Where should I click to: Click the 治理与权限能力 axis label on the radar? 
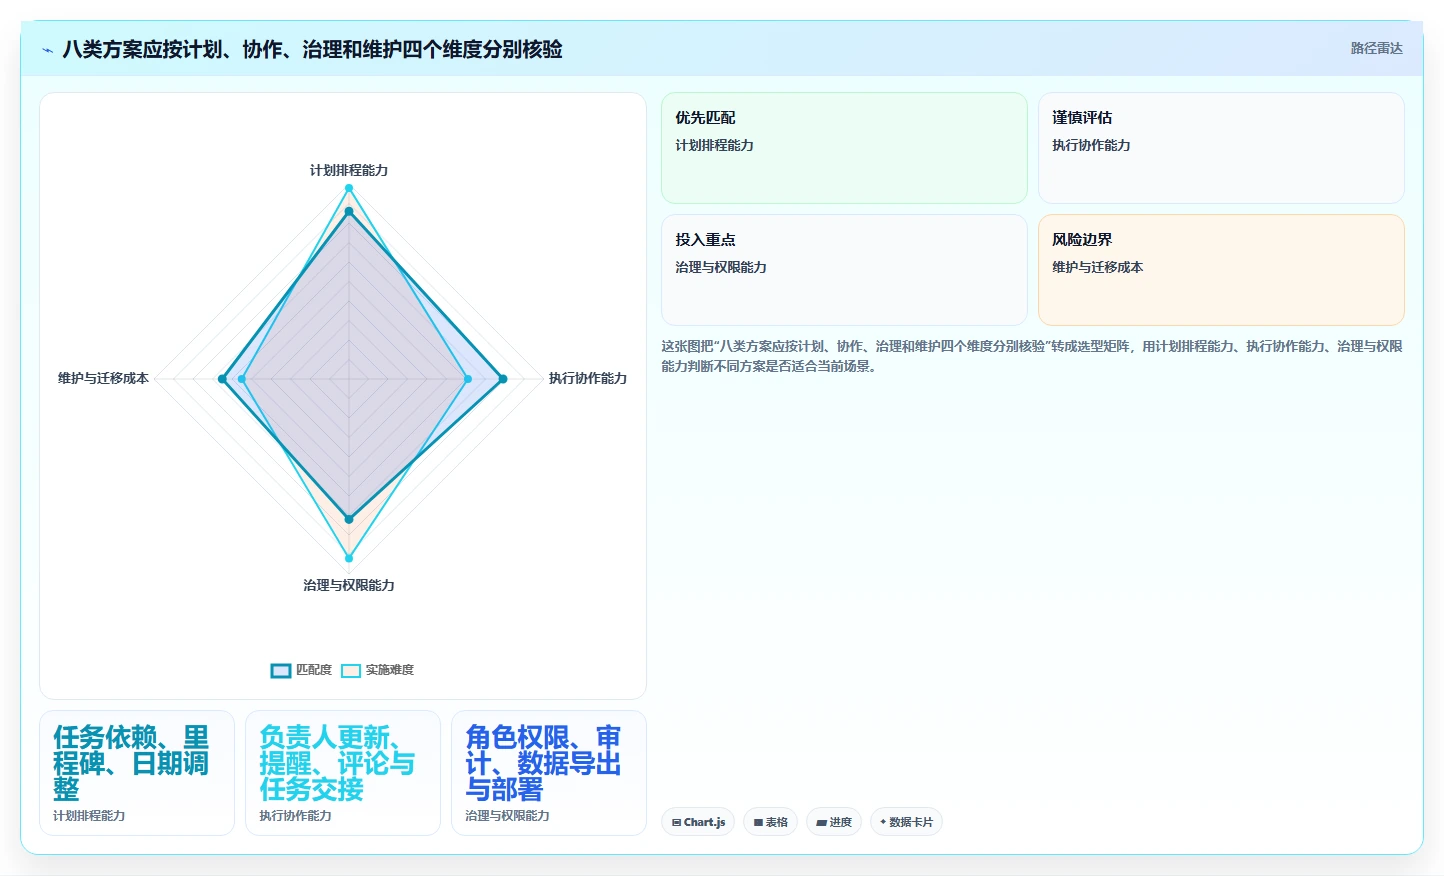349,585
